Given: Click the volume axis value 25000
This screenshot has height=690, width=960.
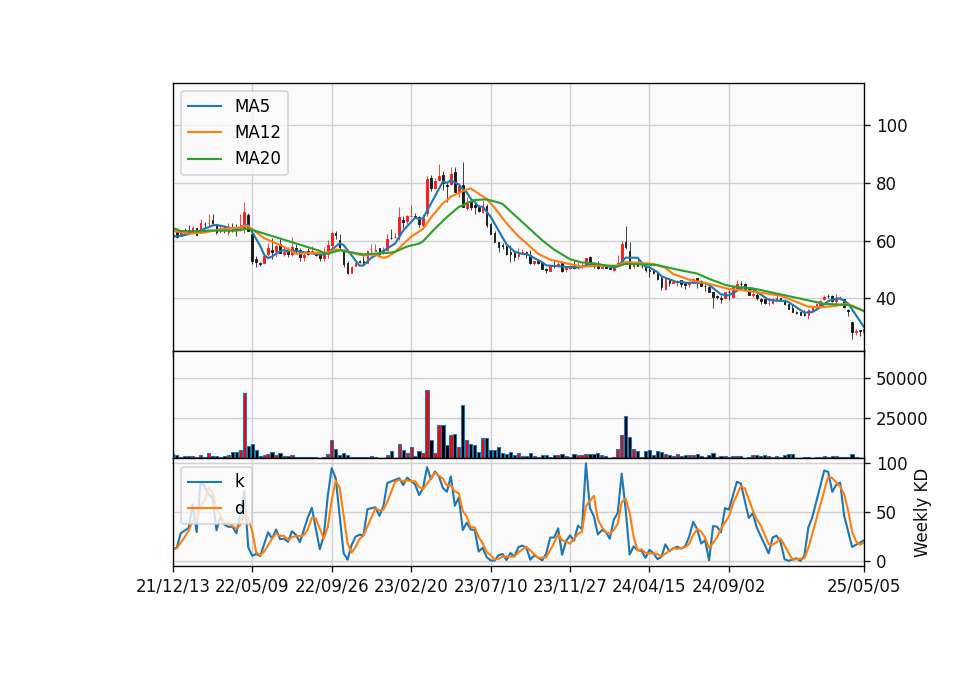Looking at the screenshot, I should [902, 419].
